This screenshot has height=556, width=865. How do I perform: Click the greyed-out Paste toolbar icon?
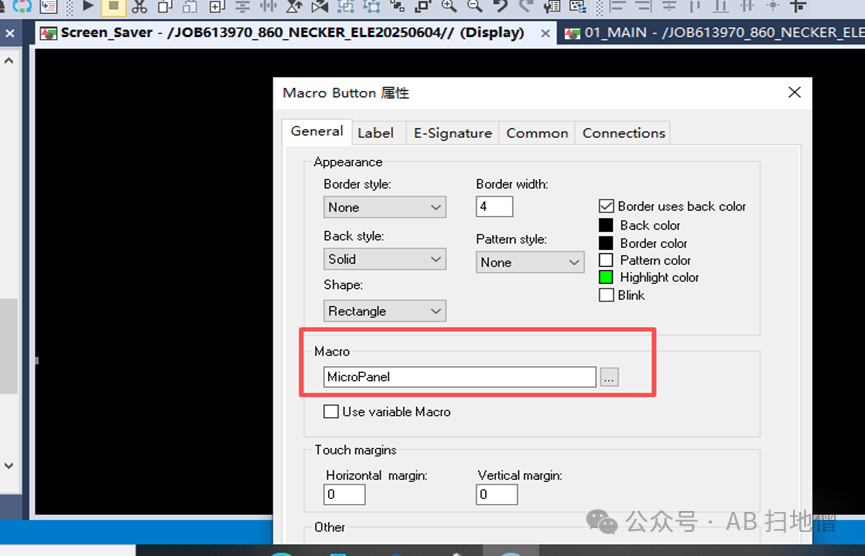click(190, 6)
